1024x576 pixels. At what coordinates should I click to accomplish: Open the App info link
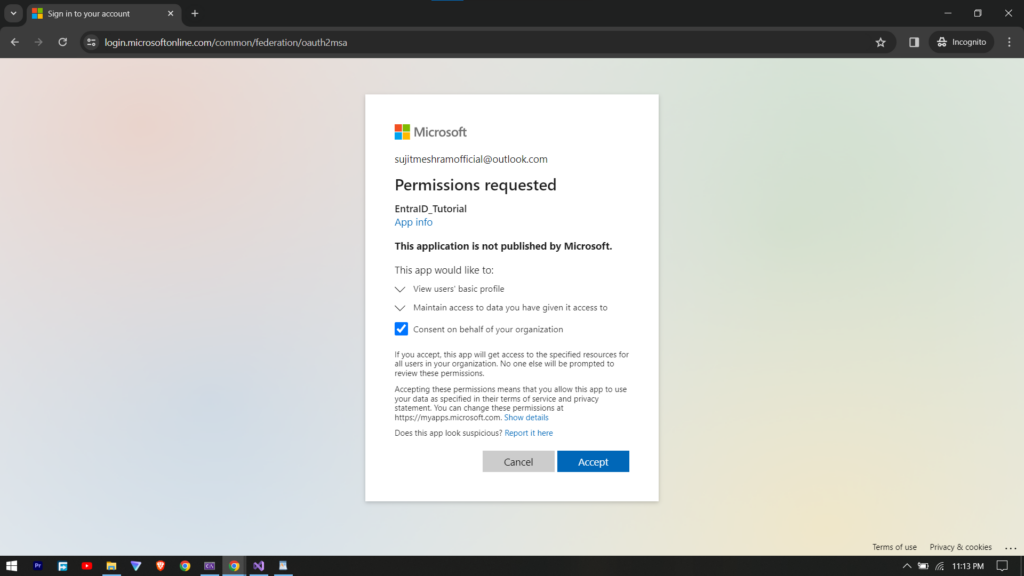(413, 222)
